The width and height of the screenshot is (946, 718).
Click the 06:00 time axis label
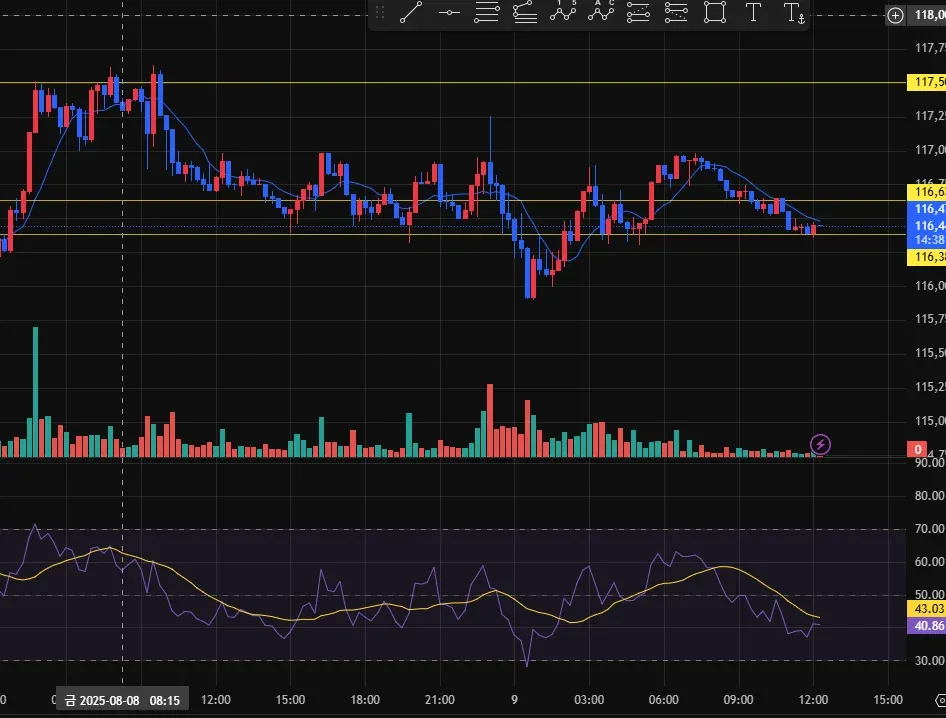(x=664, y=700)
